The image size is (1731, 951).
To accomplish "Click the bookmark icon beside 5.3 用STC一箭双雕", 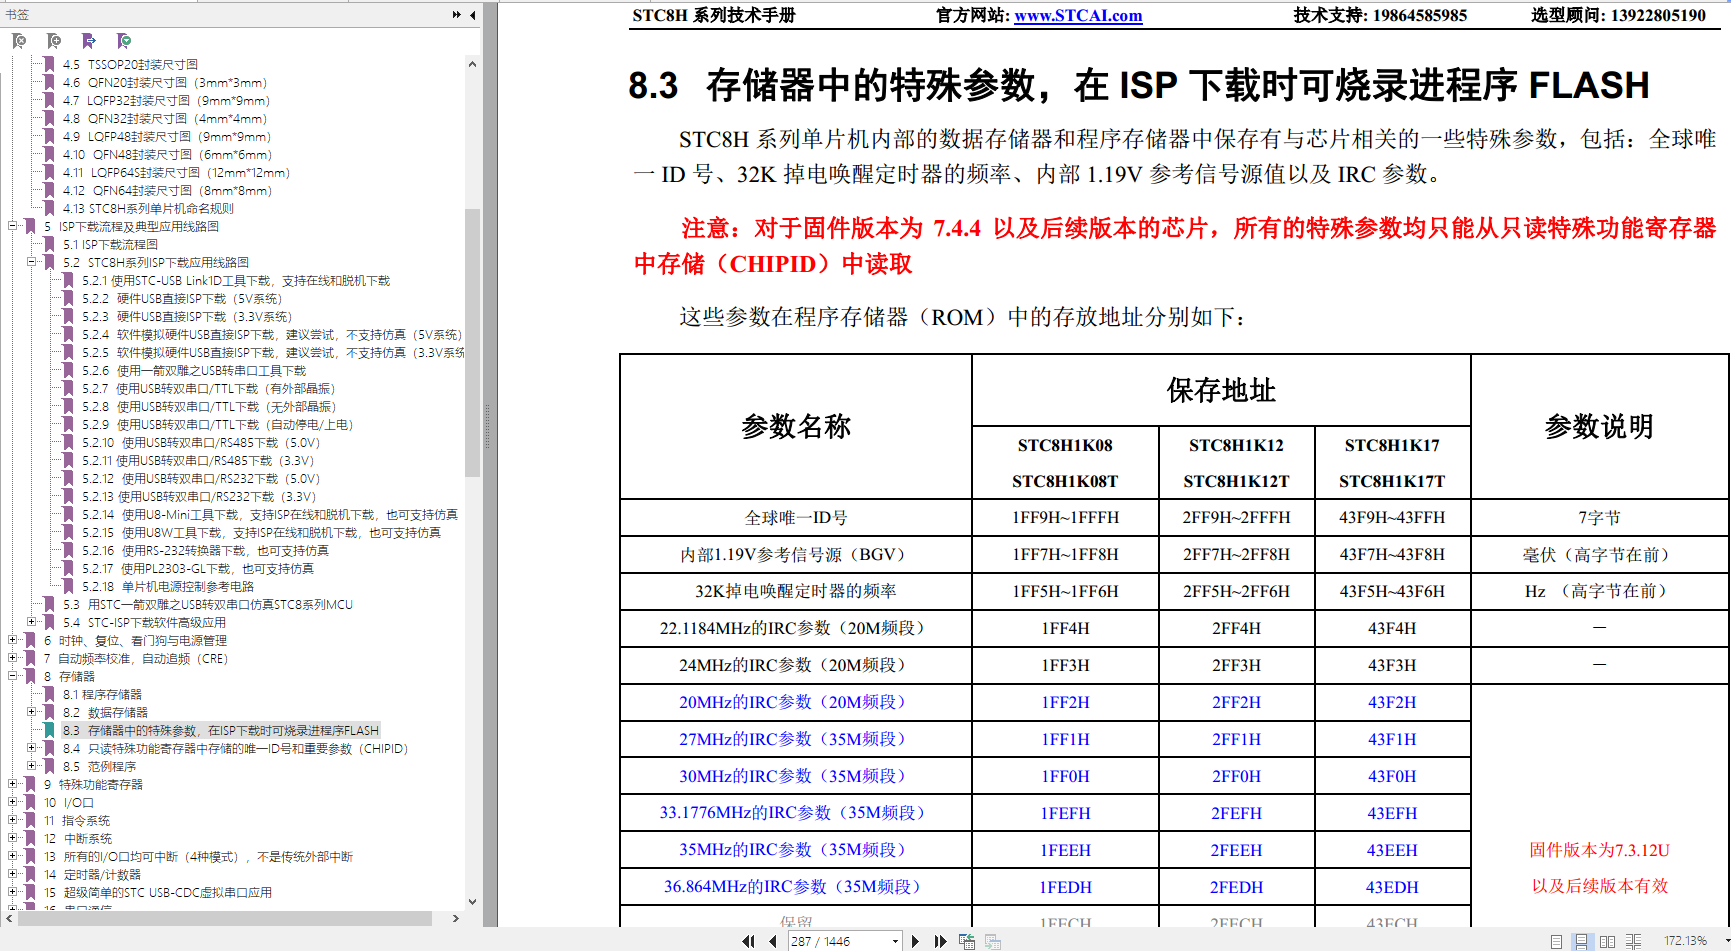I will (49, 604).
